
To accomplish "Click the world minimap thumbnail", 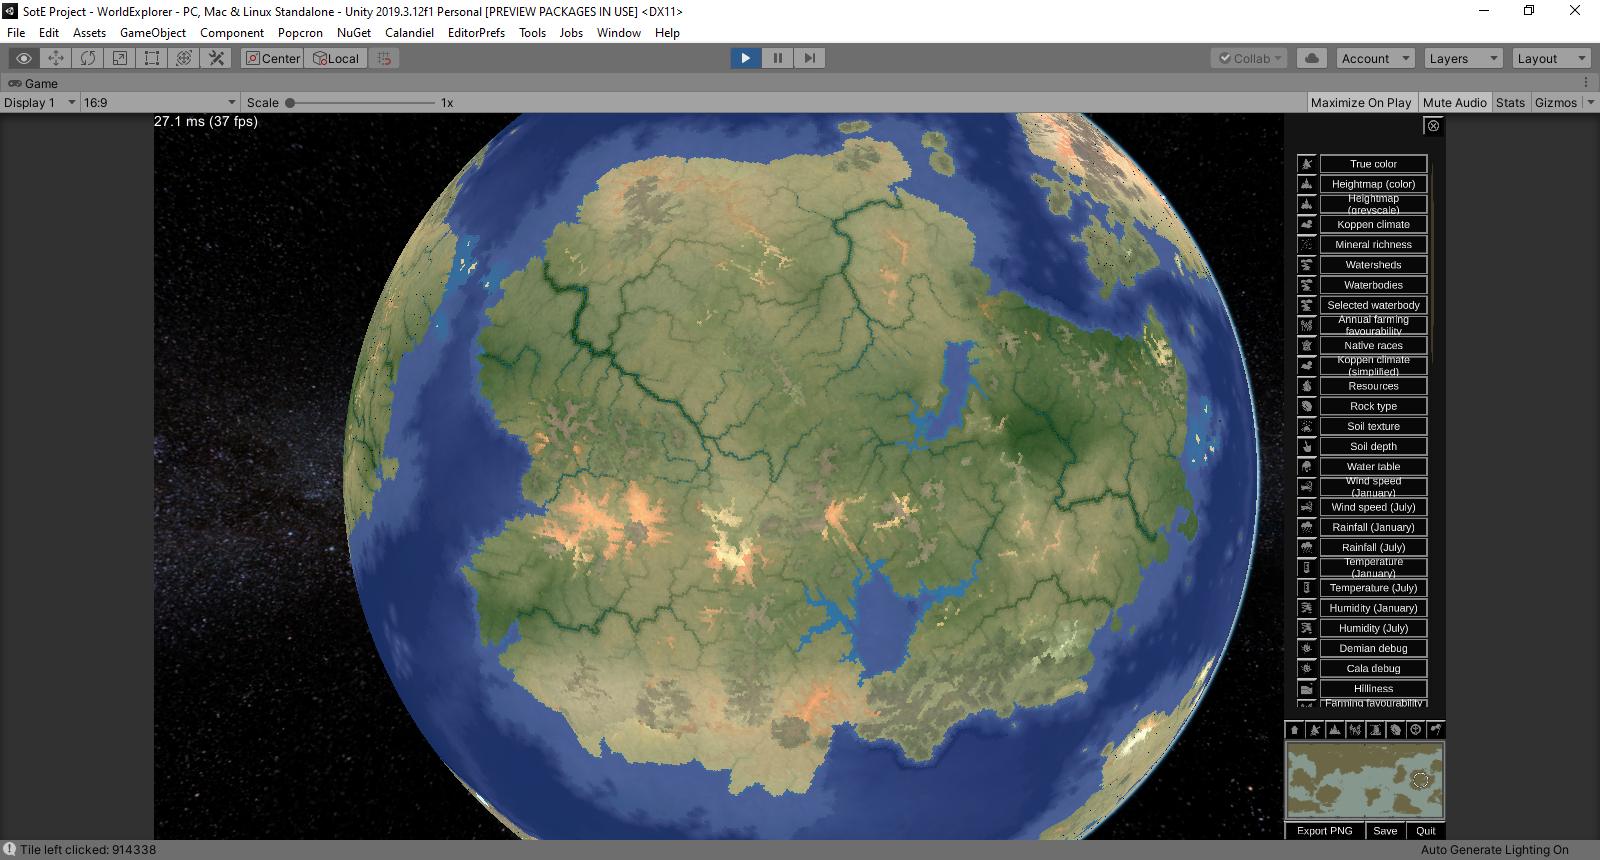I will [1365, 780].
